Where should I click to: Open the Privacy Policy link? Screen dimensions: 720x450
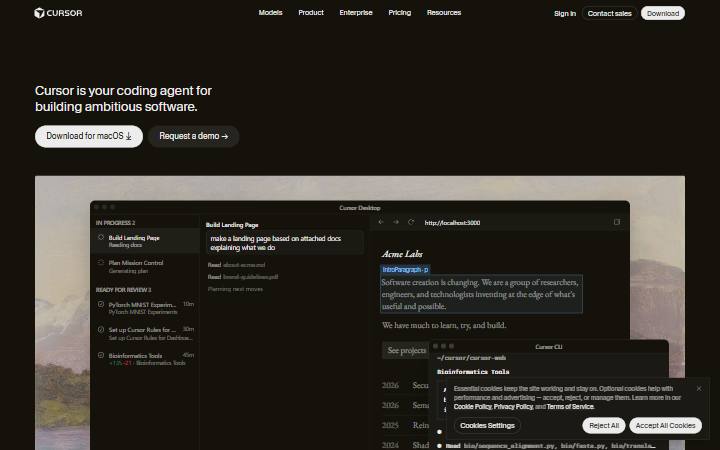513,407
